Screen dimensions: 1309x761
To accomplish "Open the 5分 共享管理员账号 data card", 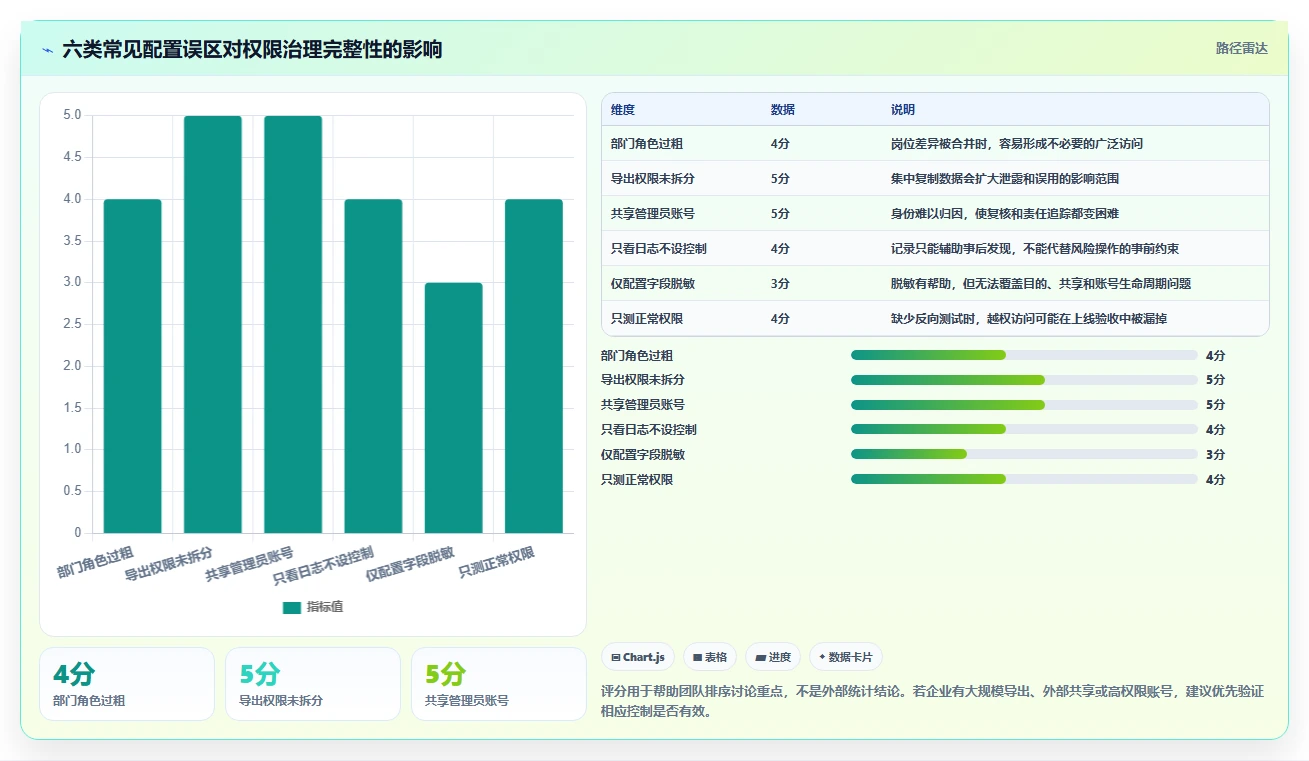I will 499,684.
